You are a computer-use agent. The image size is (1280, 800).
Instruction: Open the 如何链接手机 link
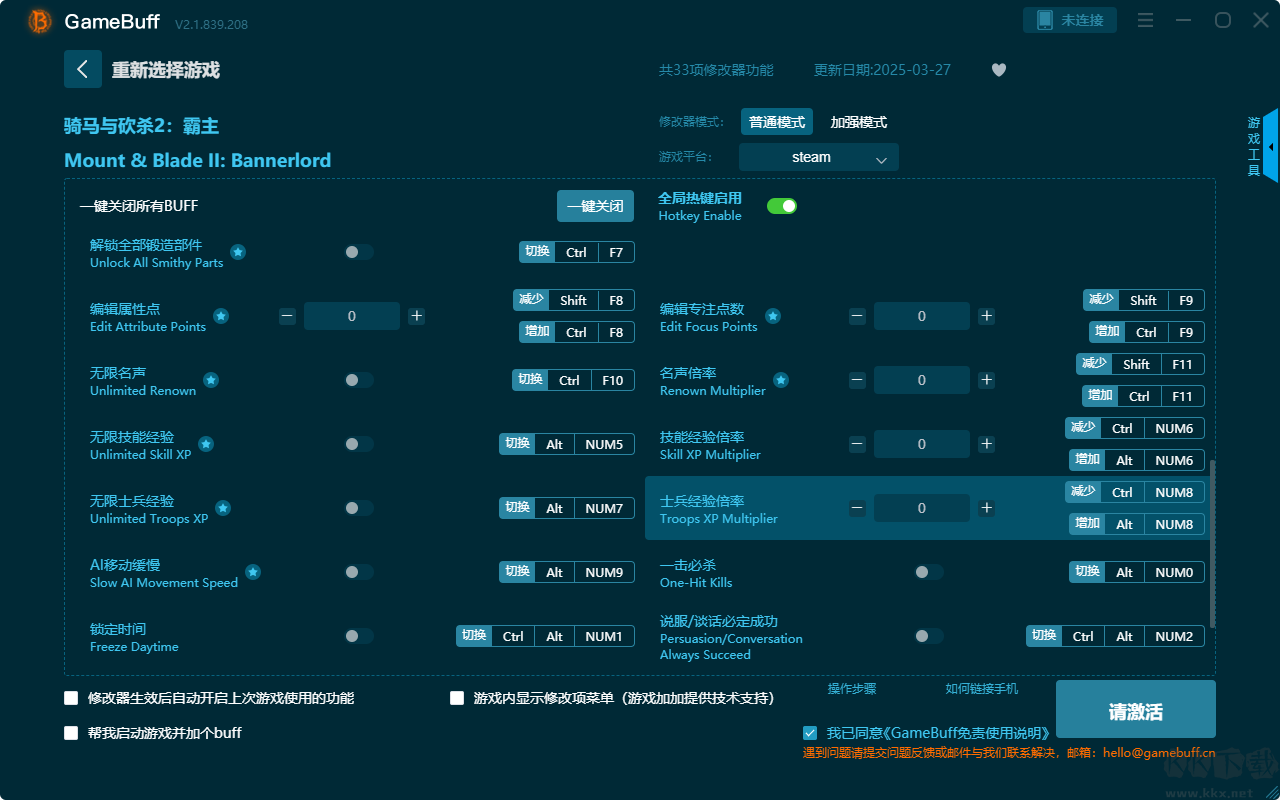click(982, 689)
